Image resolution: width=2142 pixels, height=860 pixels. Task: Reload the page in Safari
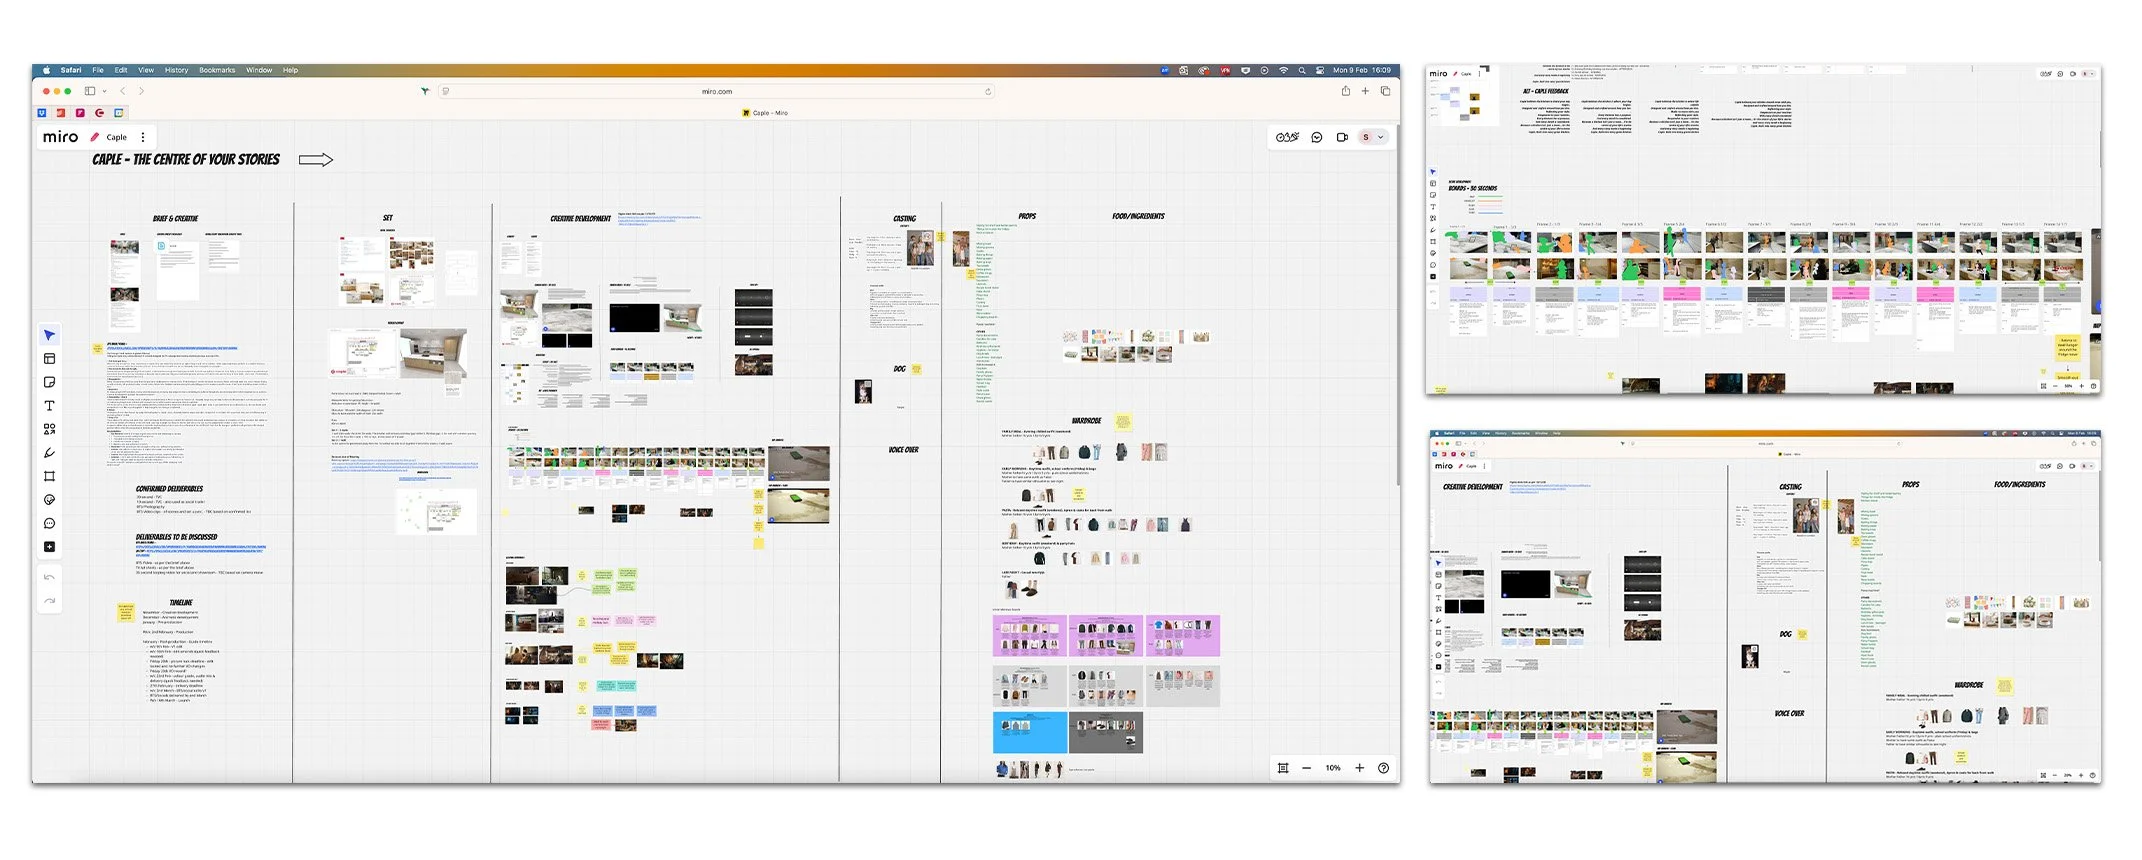(x=988, y=91)
